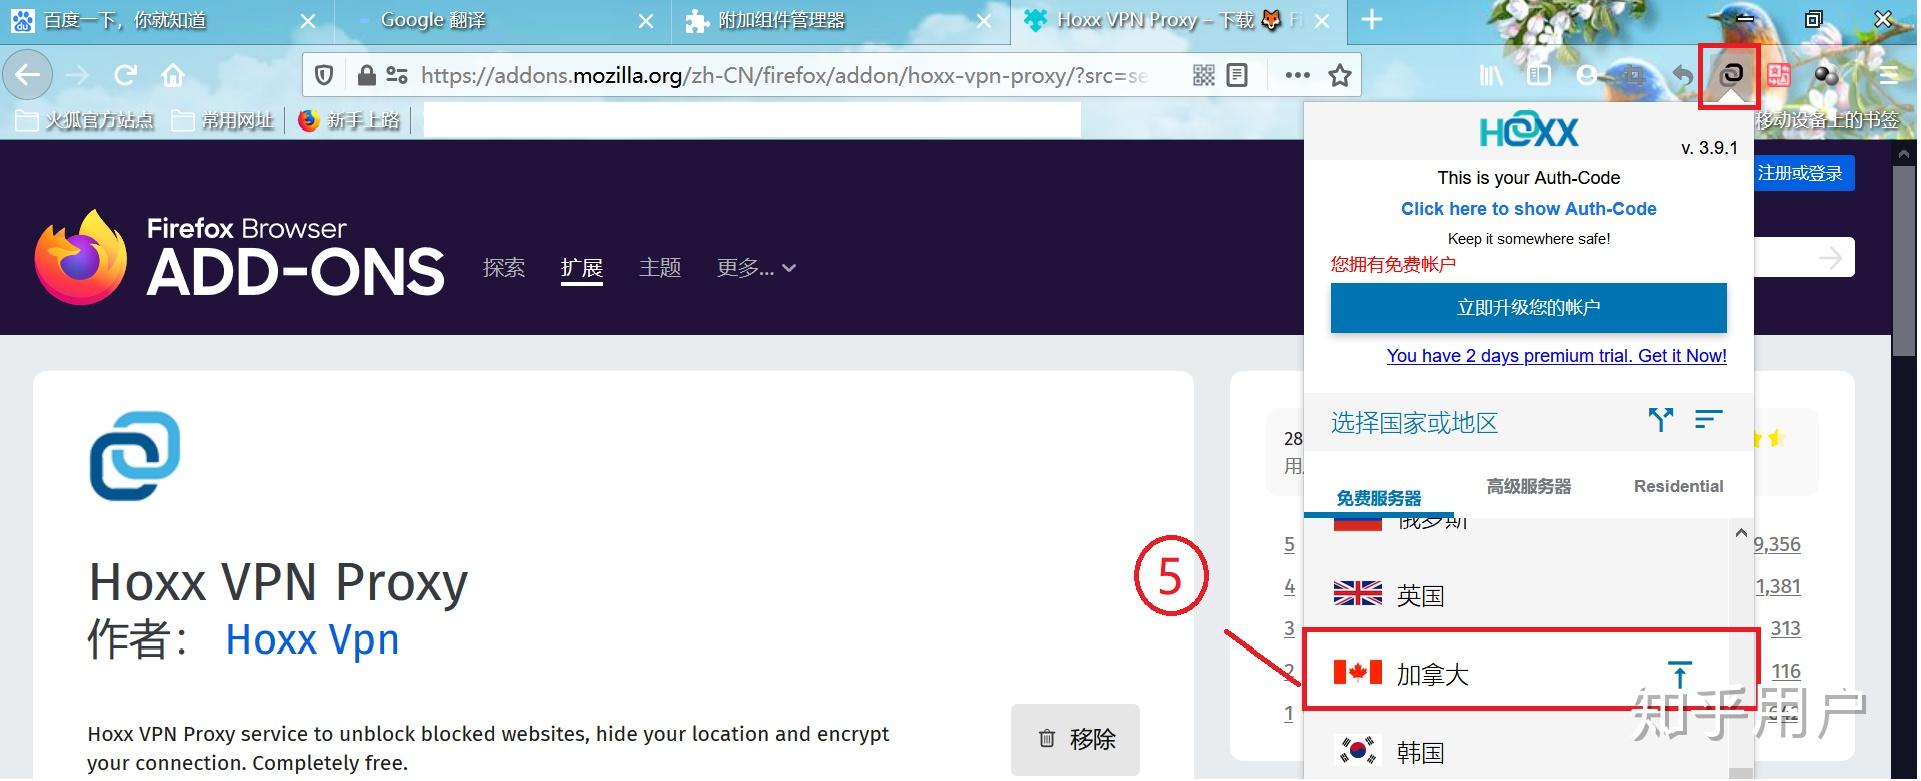
Task: Click the site permissions icon beside padlock
Action: (x=397, y=75)
